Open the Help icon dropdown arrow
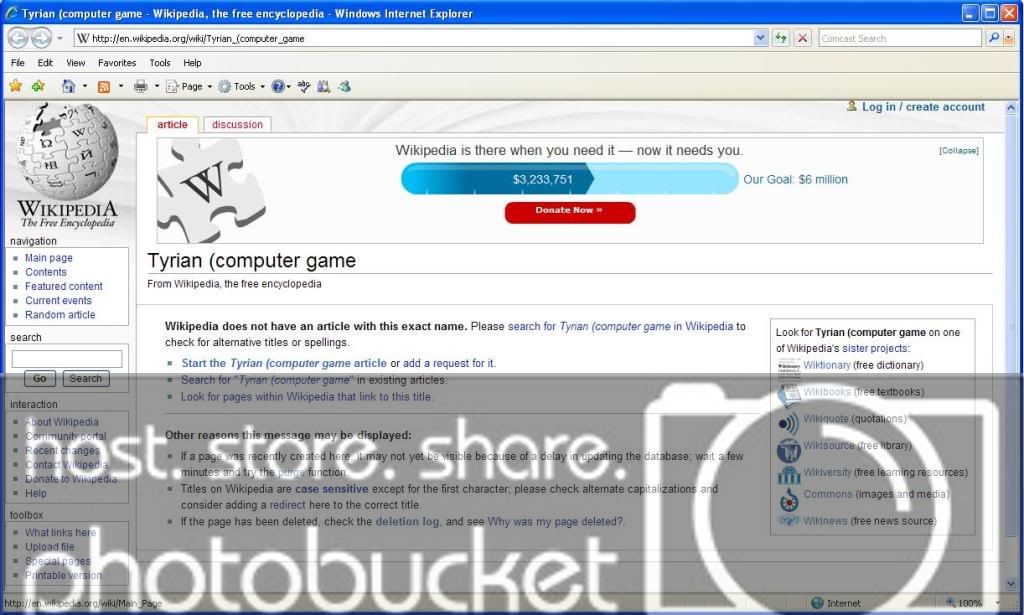The height and width of the screenshot is (615, 1024). (289, 86)
